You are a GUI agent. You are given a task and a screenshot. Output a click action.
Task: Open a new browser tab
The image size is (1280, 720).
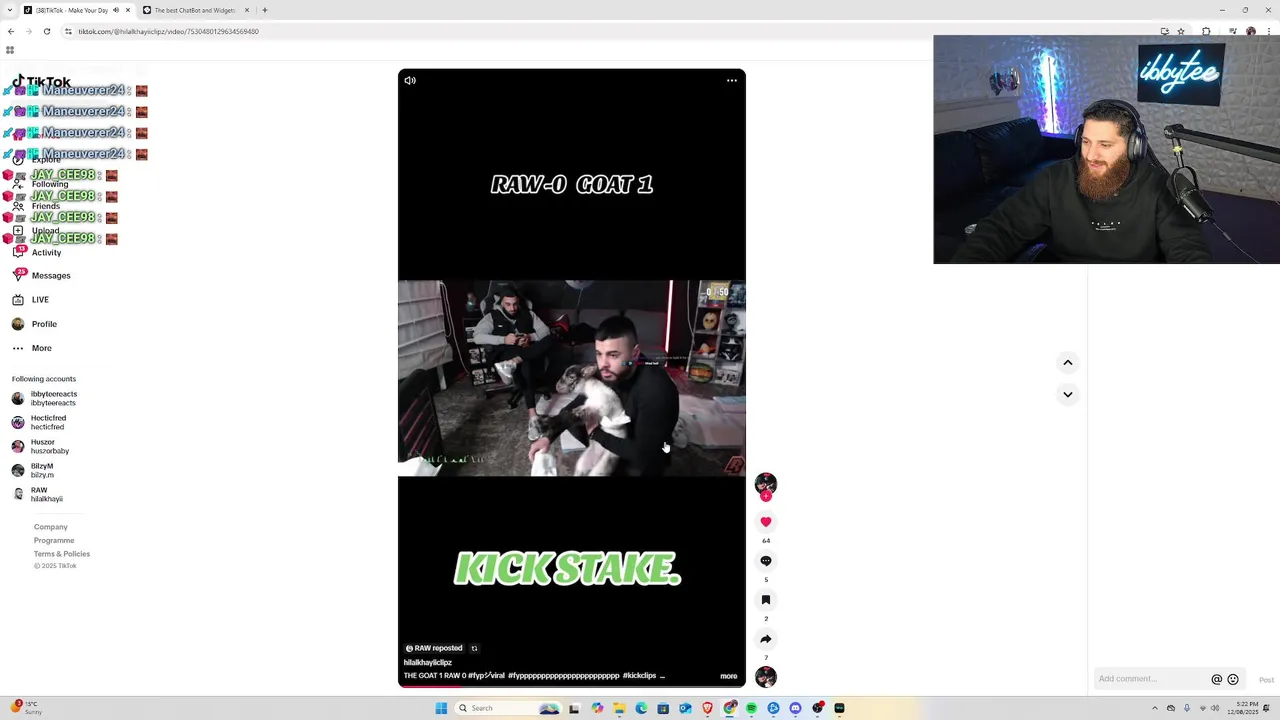point(265,10)
